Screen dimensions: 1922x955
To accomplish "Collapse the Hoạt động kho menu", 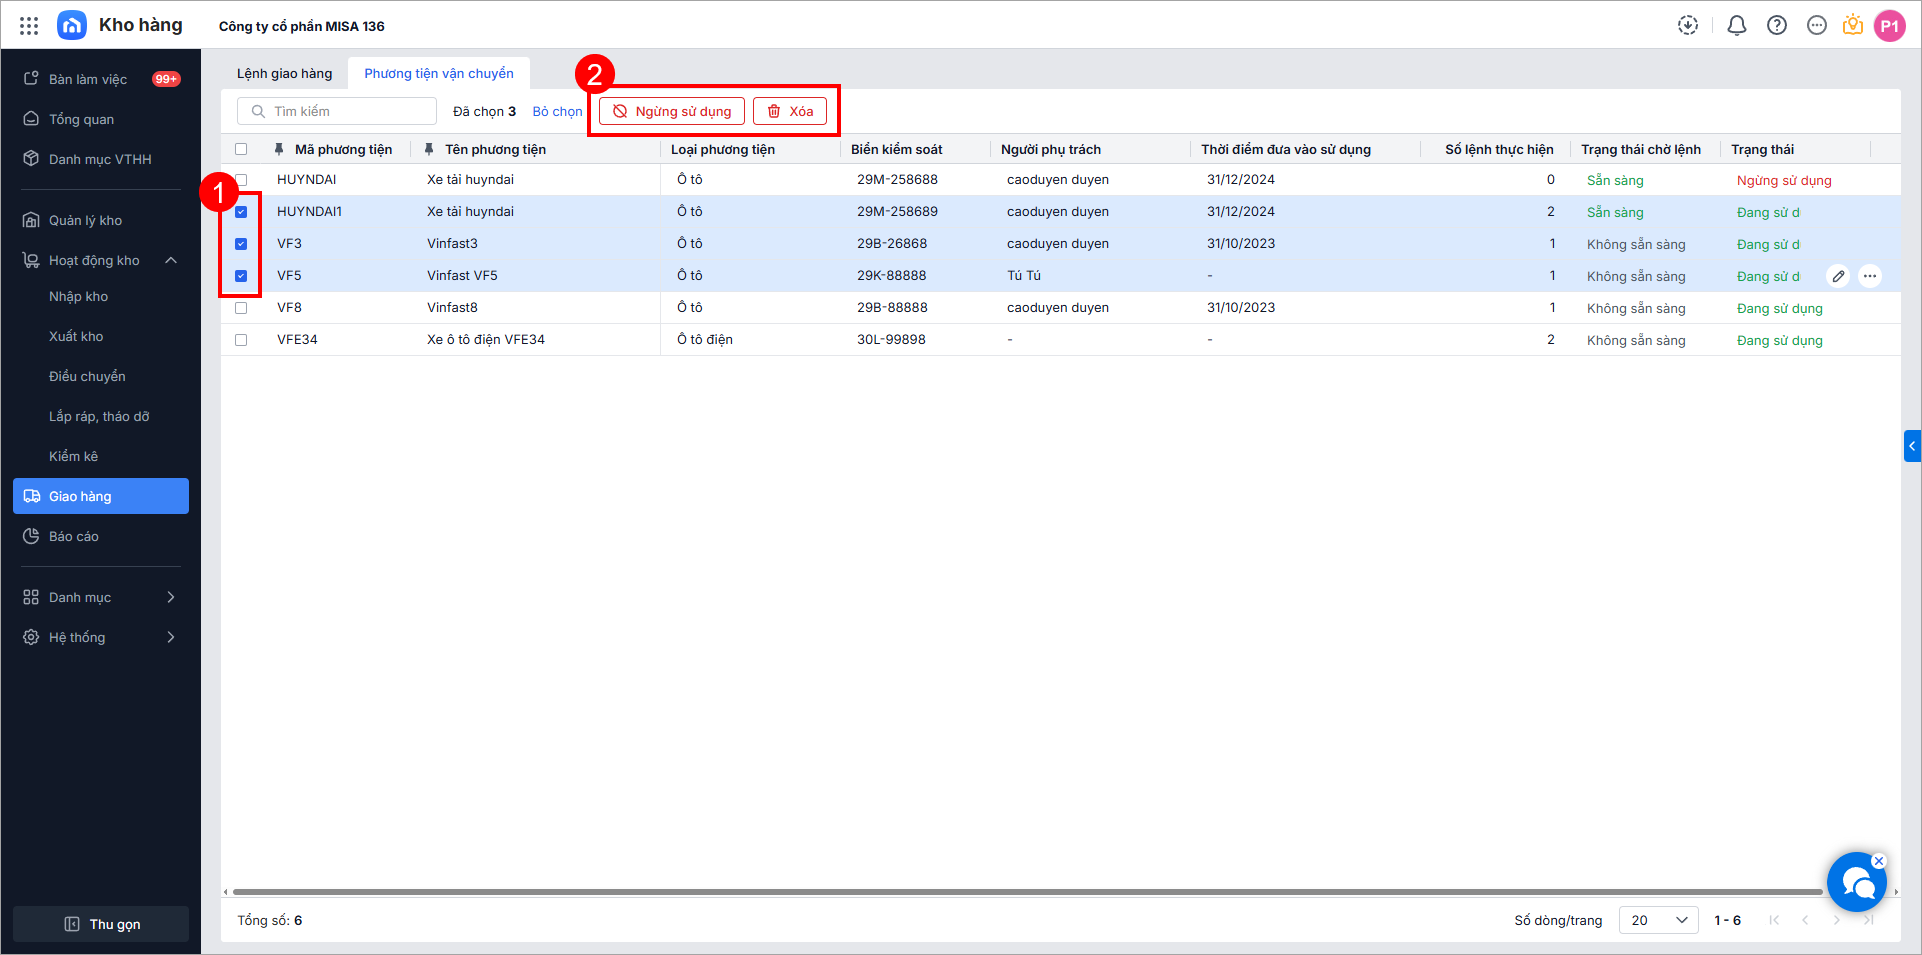I will point(171,261).
